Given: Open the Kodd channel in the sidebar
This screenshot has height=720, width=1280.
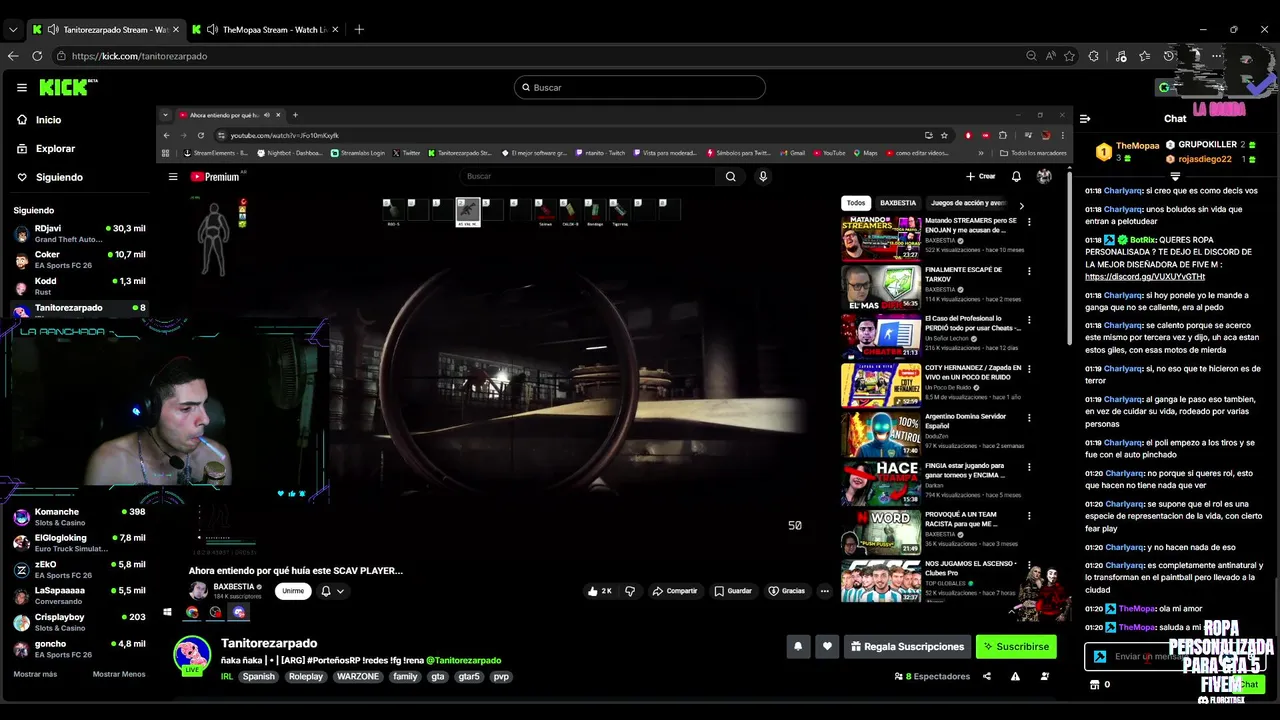Looking at the screenshot, I should (x=78, y=286).
